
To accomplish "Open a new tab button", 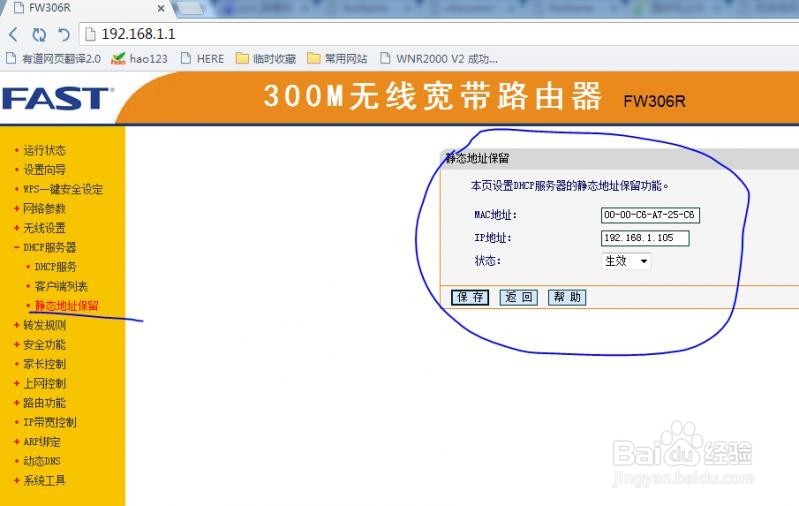I will click(189, 8).
